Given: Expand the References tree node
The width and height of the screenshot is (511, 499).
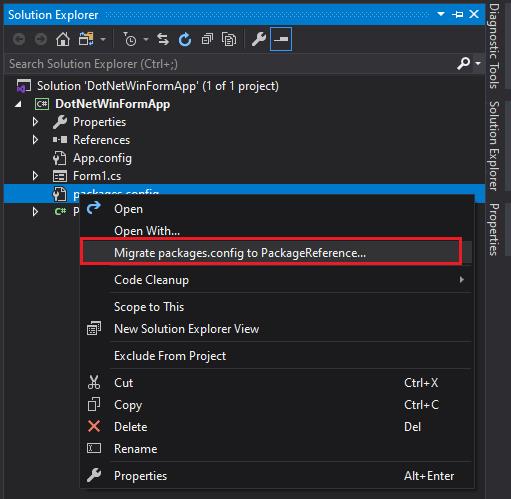Looking at the screenshot, I should click(35, 140).
